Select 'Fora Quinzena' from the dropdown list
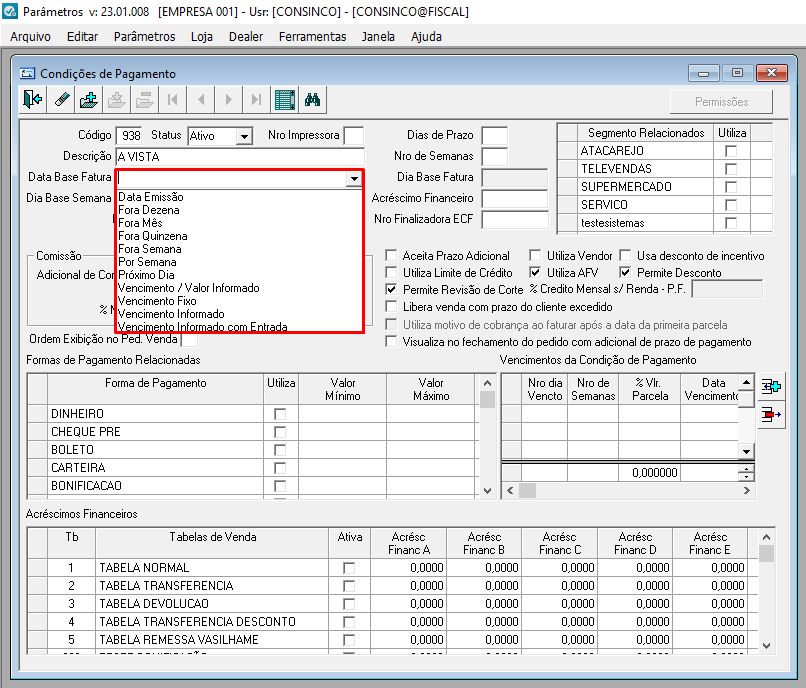806x688 pixels. 153,236
